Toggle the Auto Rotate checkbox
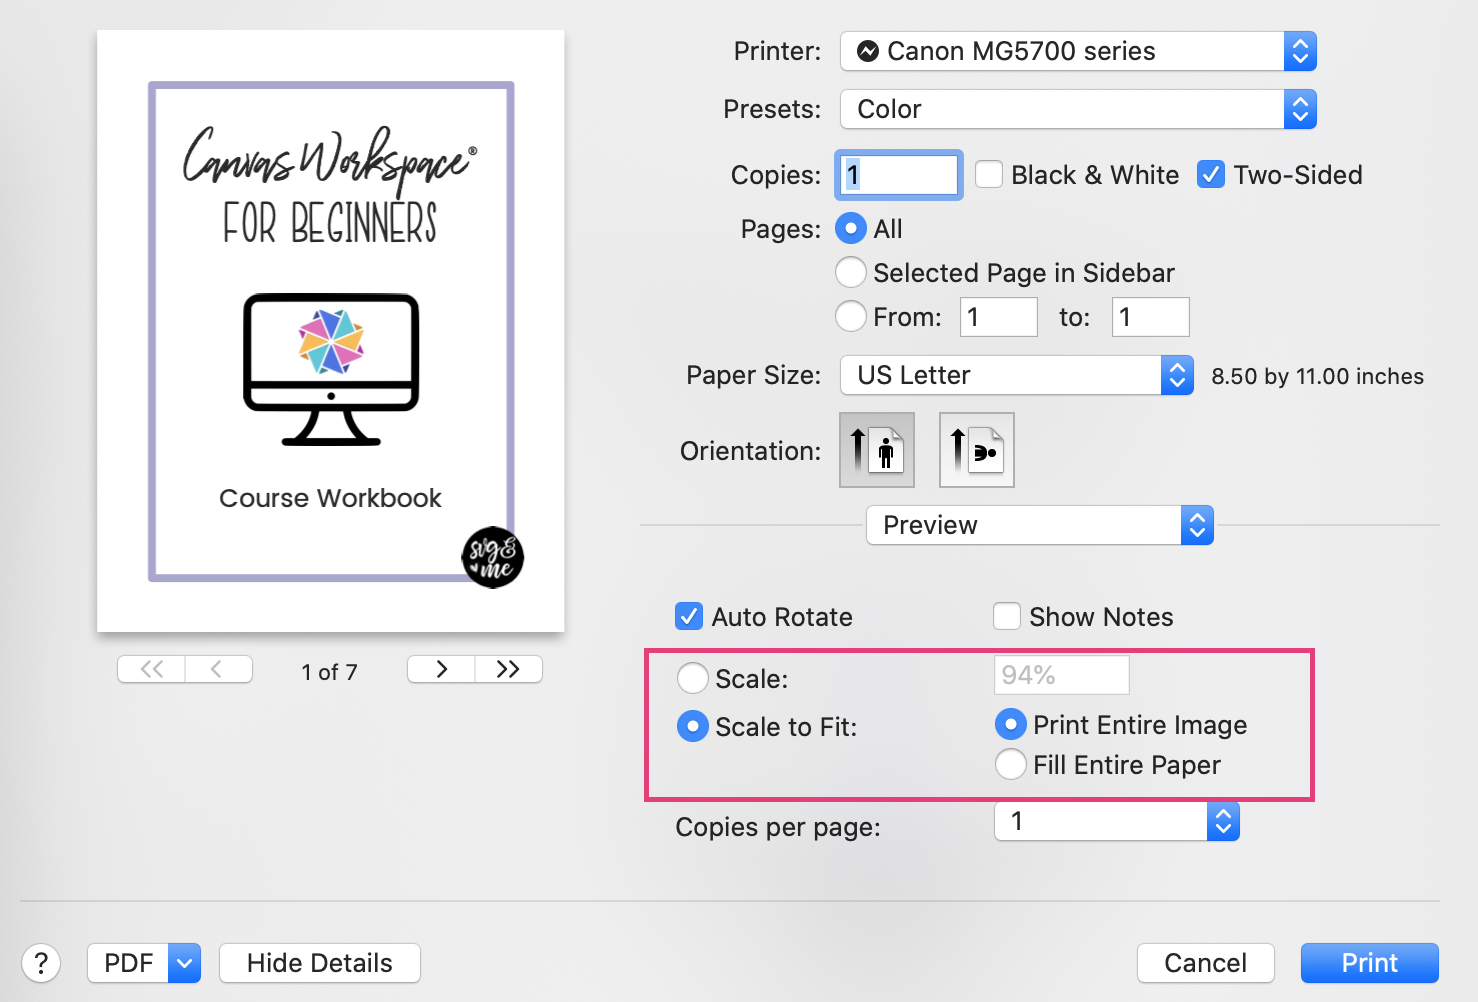Viewport: 1478px width, 1002px height. pos(689,616)
